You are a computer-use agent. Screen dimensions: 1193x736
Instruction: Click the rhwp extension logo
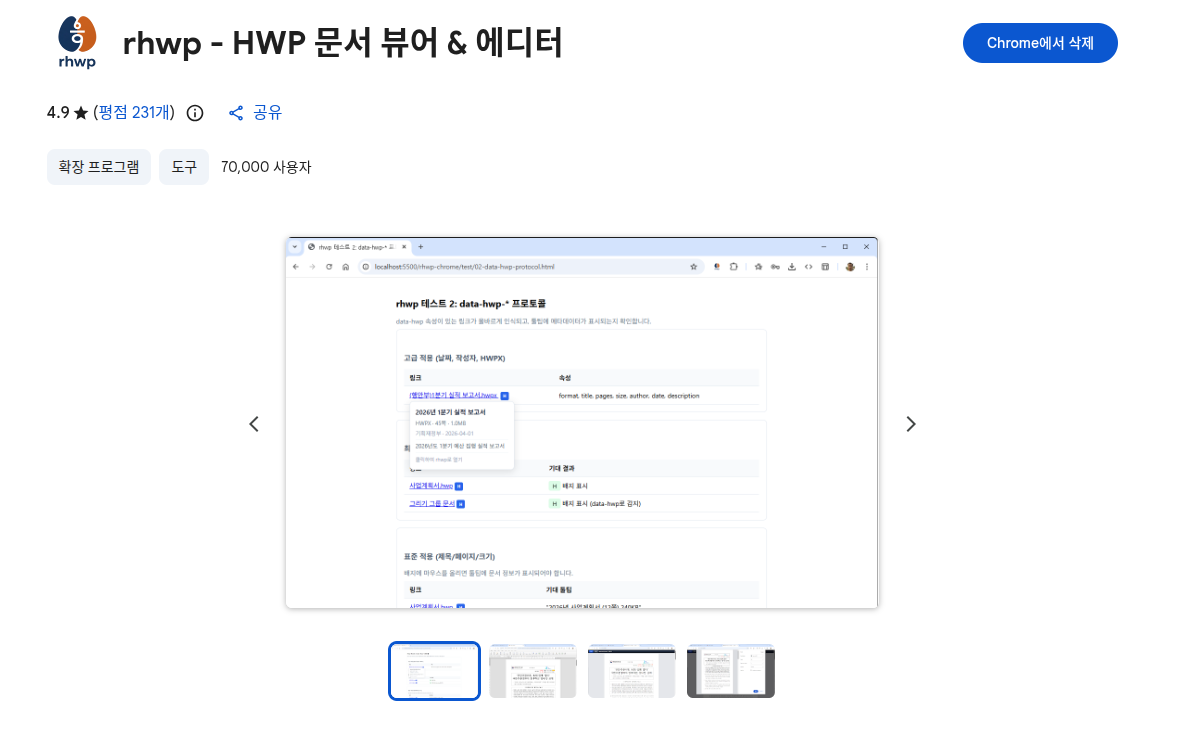tap(77, 42)
